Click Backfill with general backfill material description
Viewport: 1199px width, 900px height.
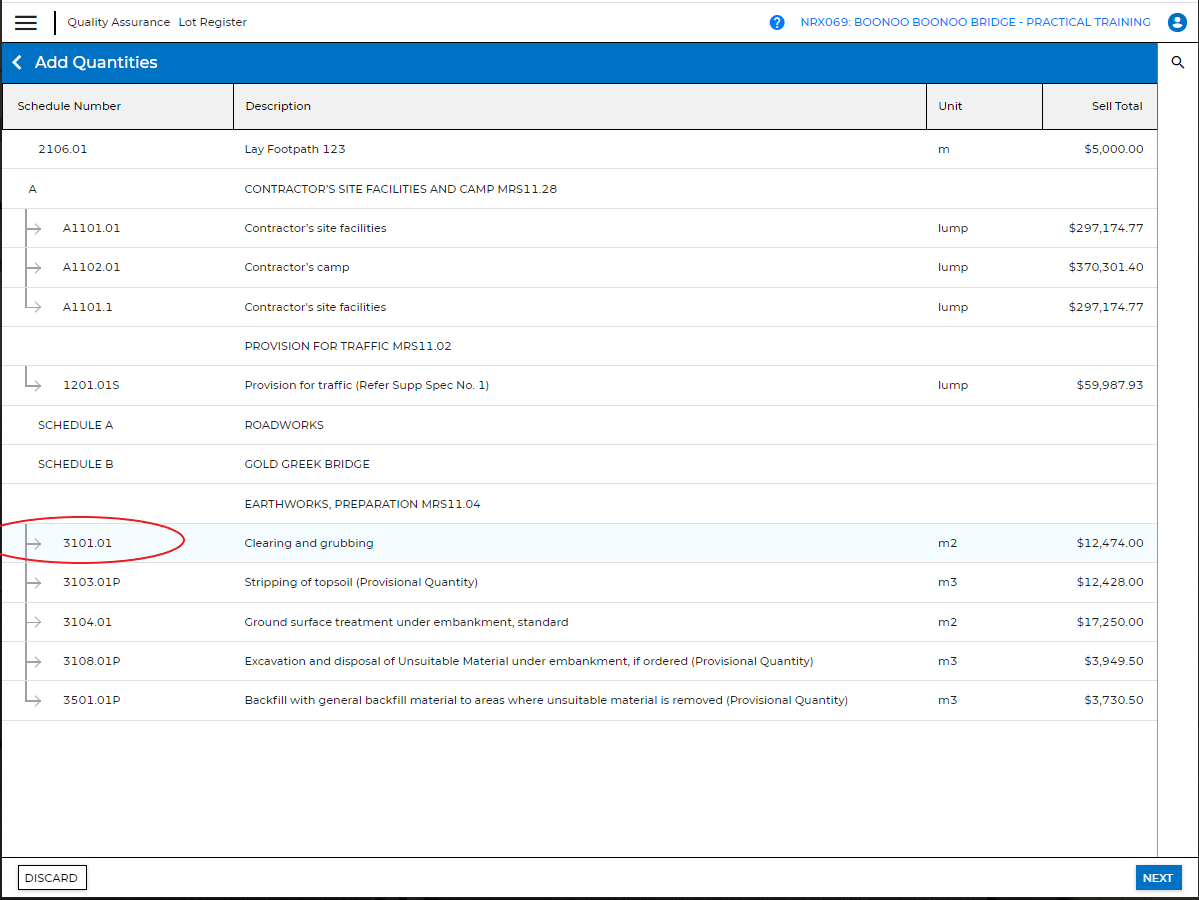546,700
